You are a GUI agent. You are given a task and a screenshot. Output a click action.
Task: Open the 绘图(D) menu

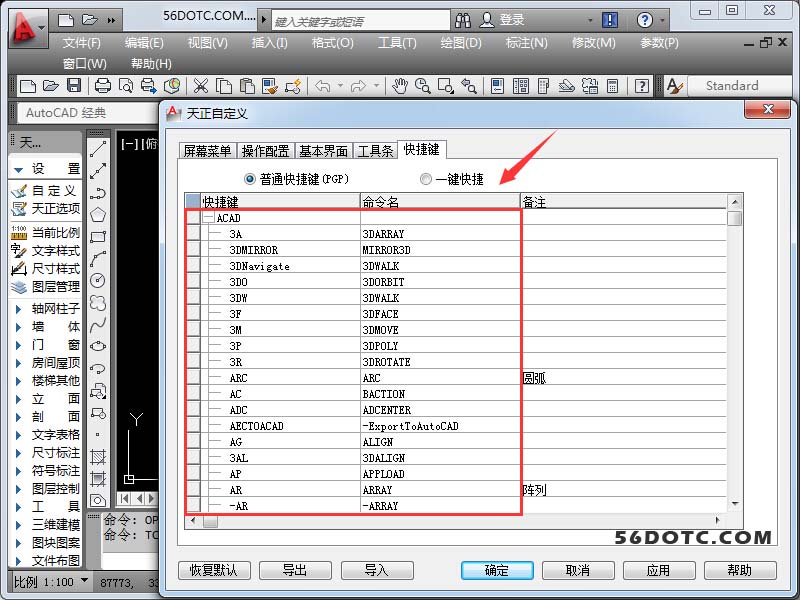pyautogui.click(x=460, y=43)
